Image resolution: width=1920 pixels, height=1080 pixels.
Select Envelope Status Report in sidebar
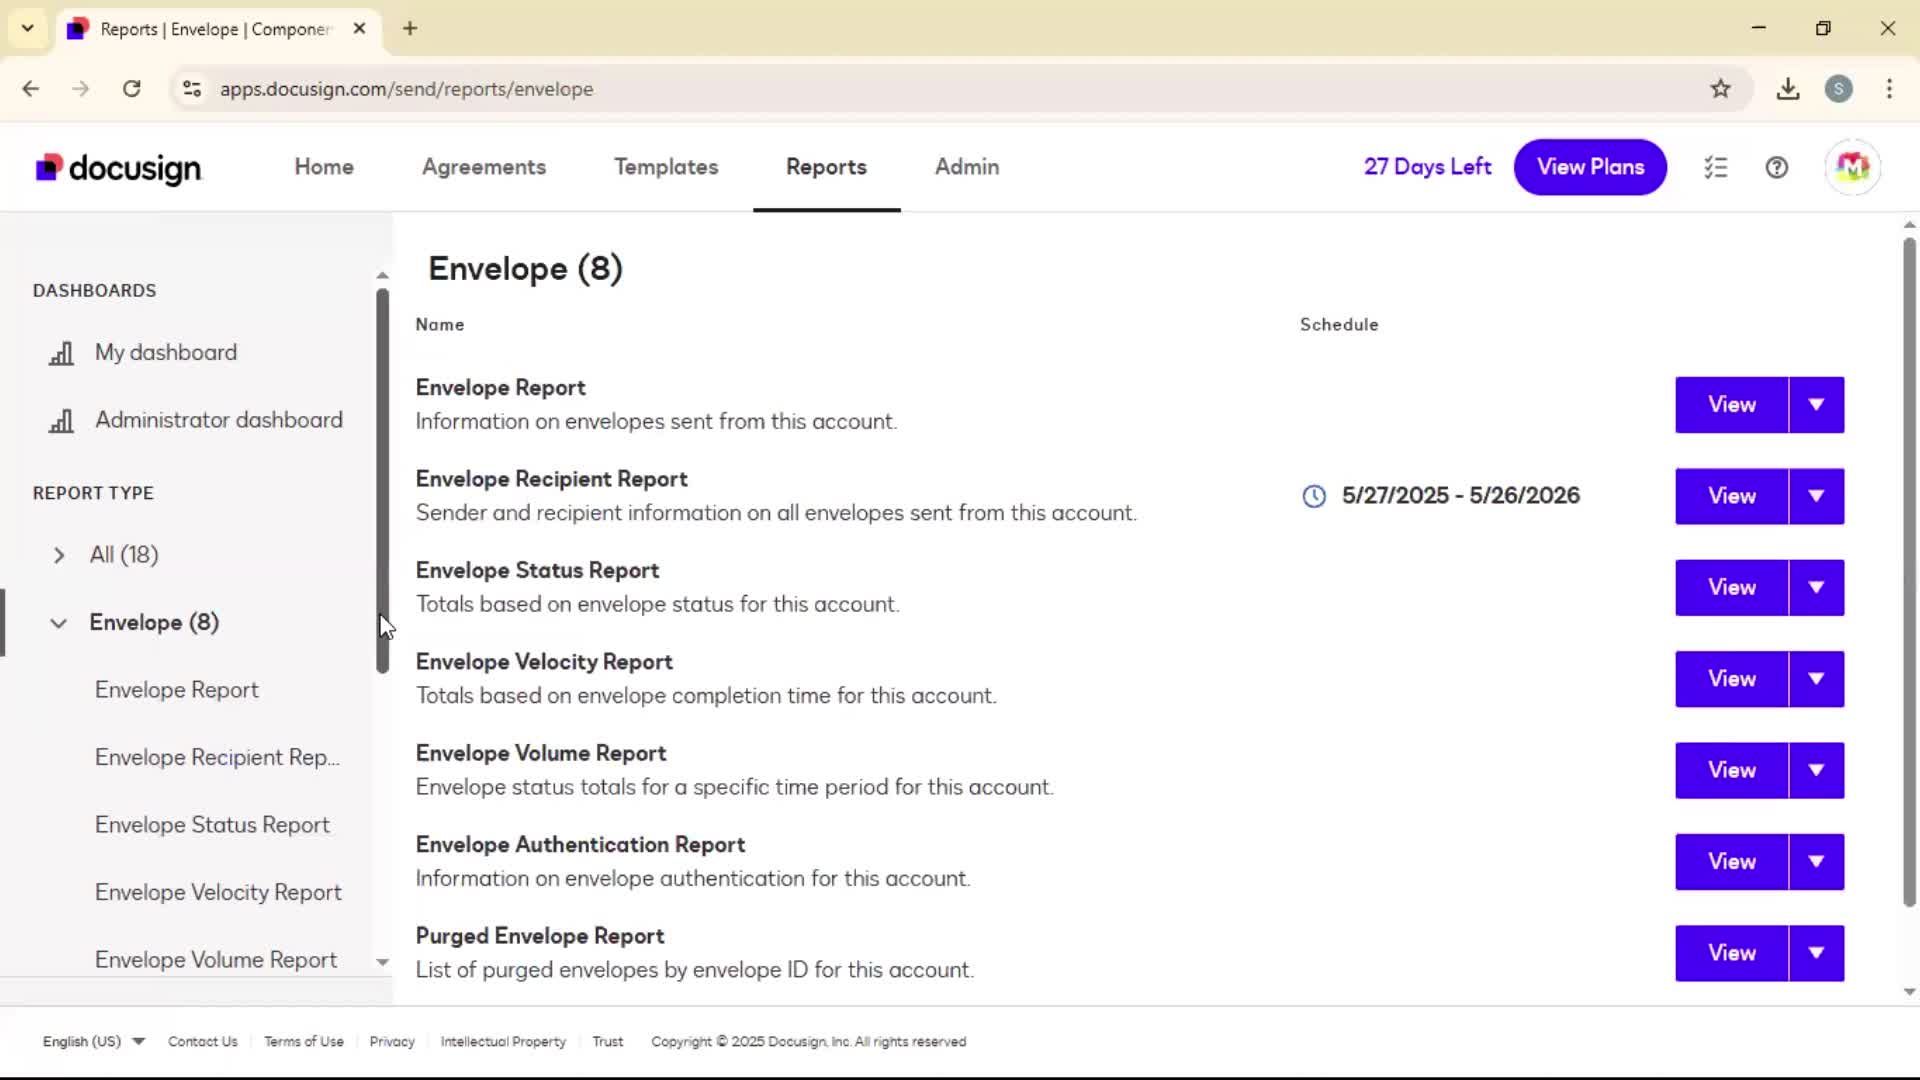(212, 825)
